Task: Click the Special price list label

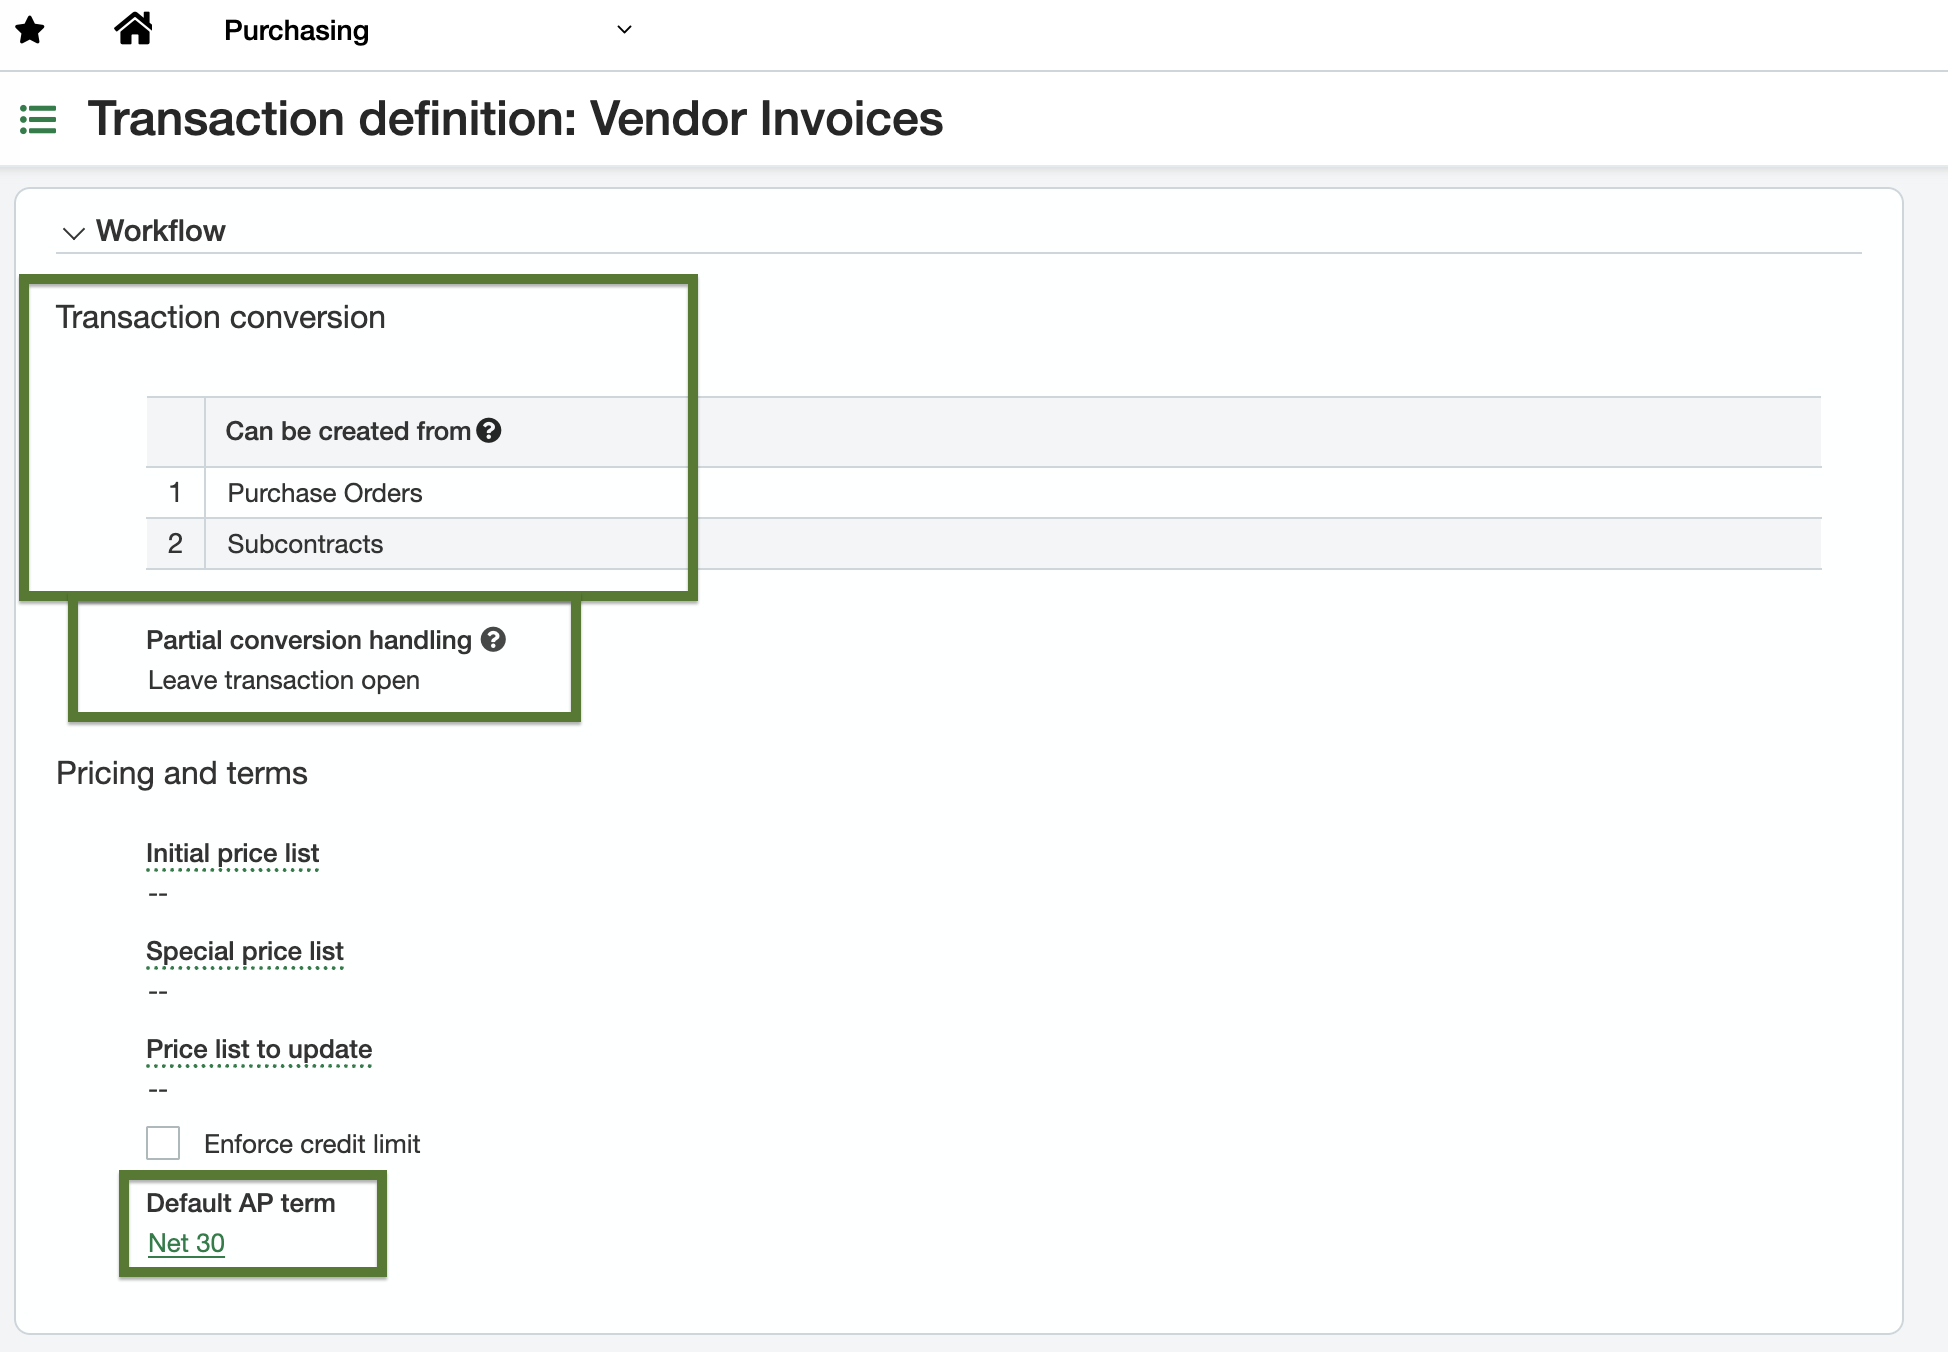Action: tap(245, 951)
